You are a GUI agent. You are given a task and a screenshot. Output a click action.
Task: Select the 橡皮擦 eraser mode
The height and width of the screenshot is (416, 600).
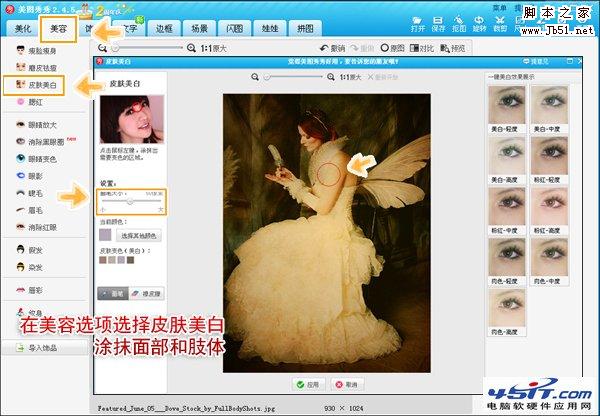pos(147,294)
